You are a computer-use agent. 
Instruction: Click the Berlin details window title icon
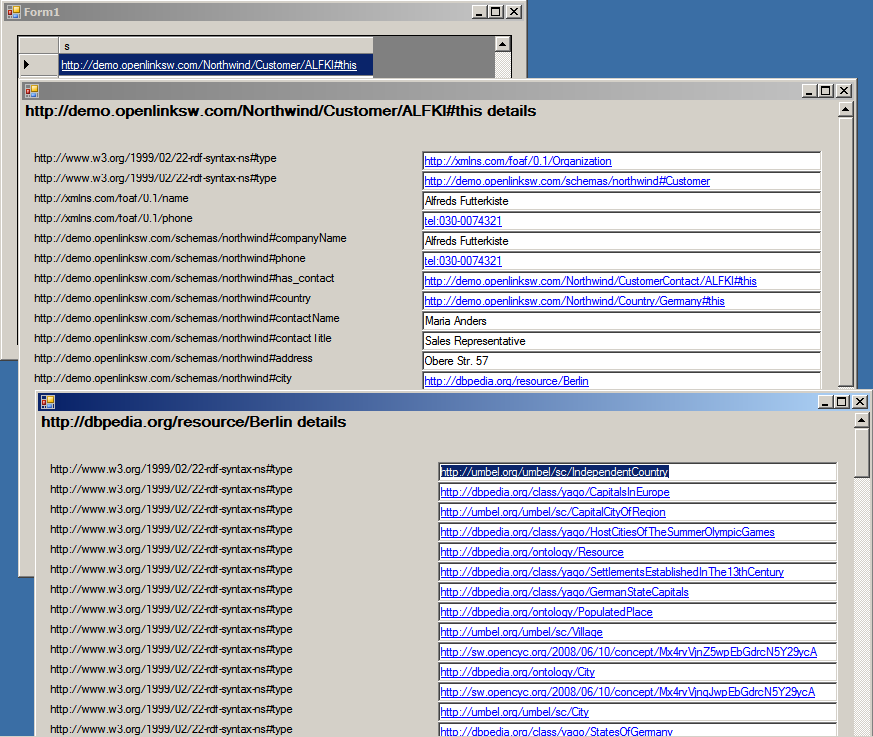coord(47,401)
